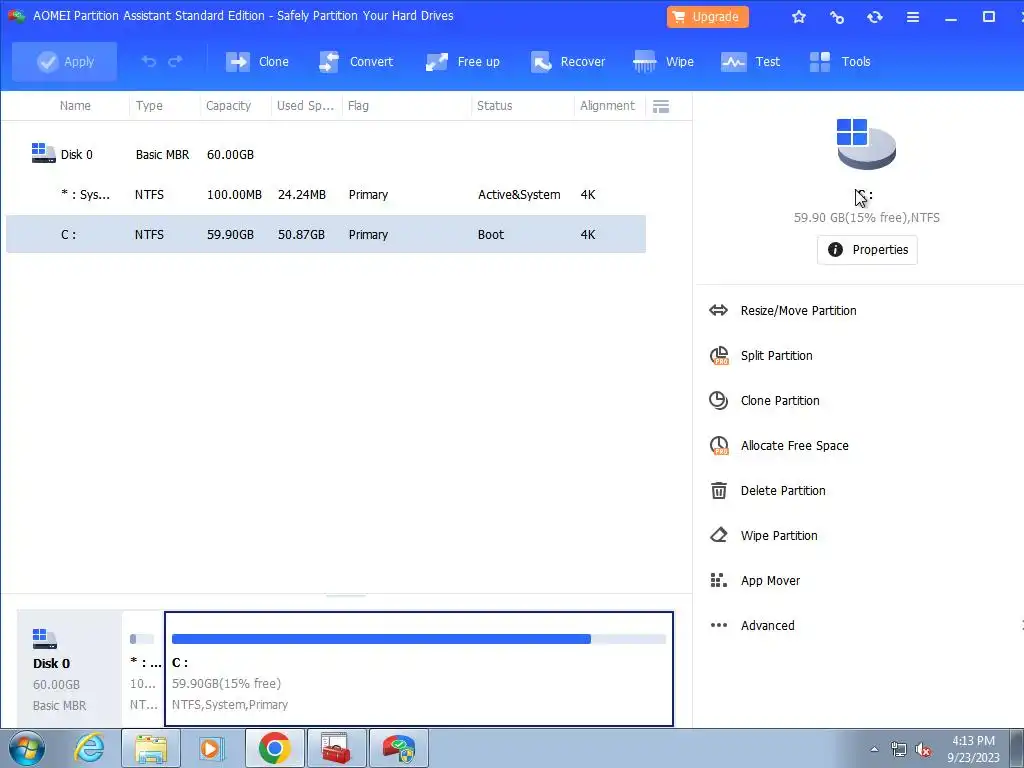Screen dimensions: 1024x768
Task: Choose Delete Partition
Action: pyautogui.click(x=783, y=490)
